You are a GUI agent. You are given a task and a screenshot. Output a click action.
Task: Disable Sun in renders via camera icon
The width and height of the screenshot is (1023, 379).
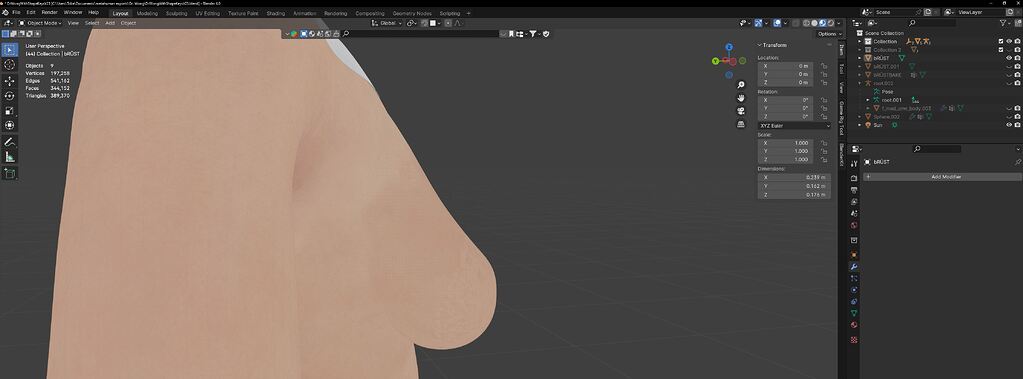[x=1018, y=125]
